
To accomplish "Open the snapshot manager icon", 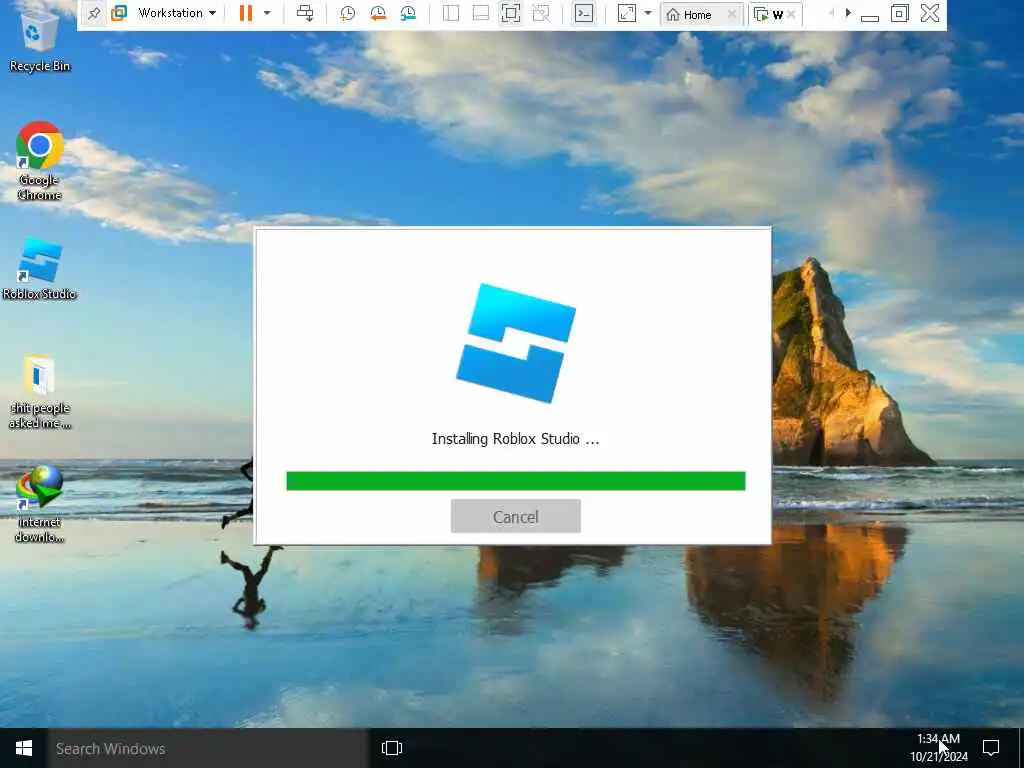I will click(408, 13).
